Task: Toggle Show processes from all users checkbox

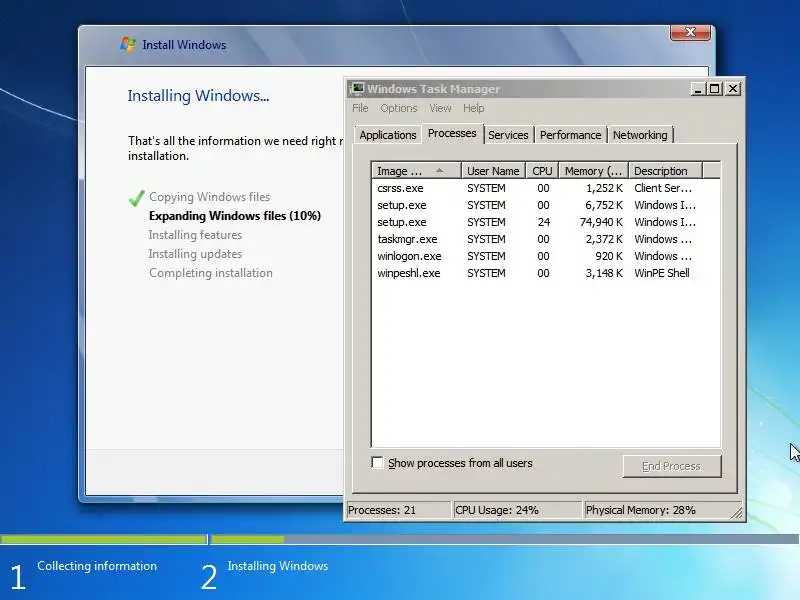Action: coord(377,463)
